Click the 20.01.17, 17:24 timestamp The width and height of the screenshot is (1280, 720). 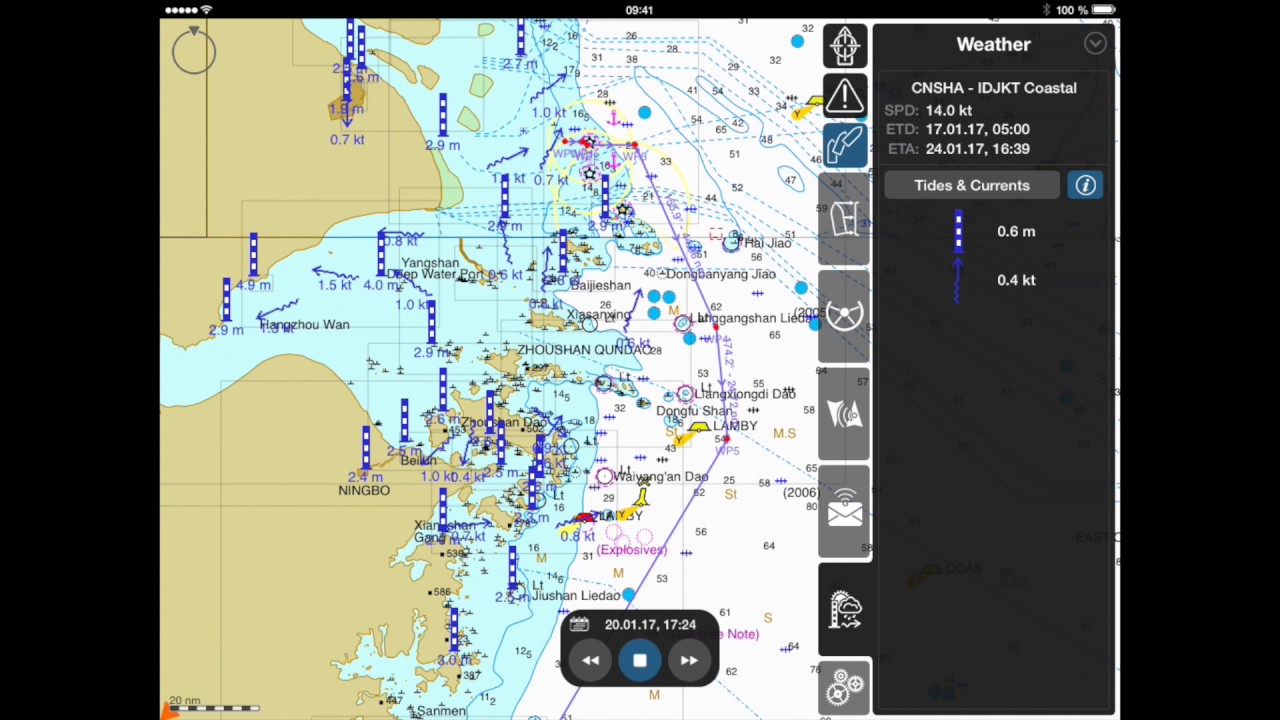pos(650,624)
